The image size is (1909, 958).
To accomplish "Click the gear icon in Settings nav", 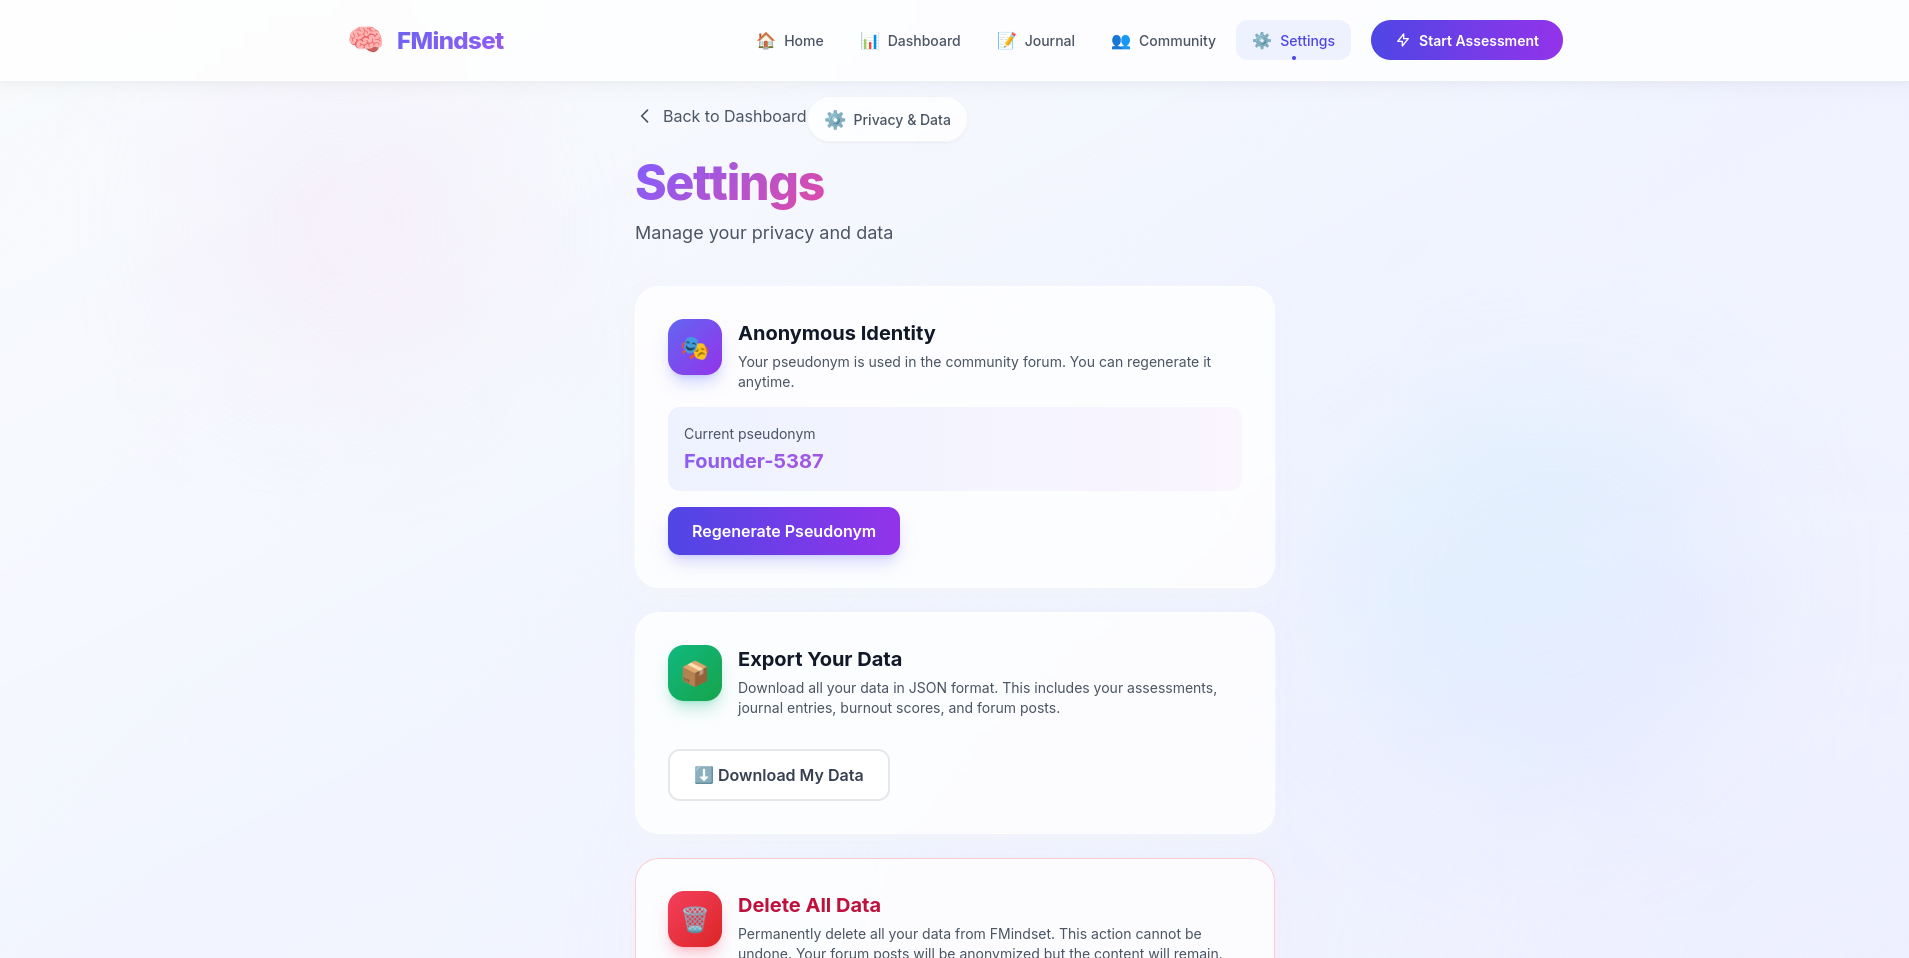I will pos(1262,41).
